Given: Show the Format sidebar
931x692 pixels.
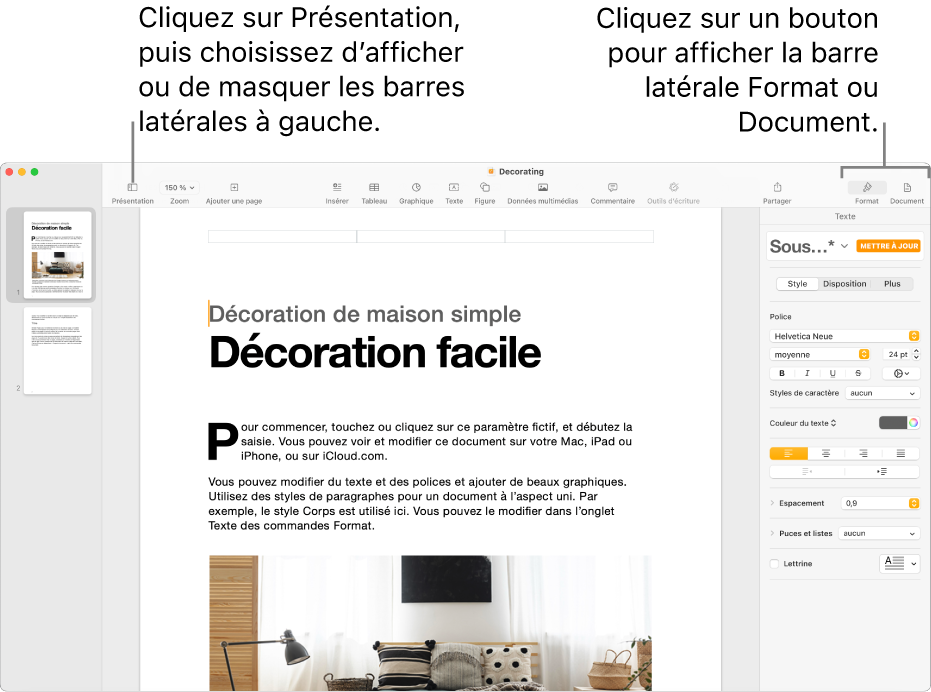Looking at the screenshot, I should 867,188.
